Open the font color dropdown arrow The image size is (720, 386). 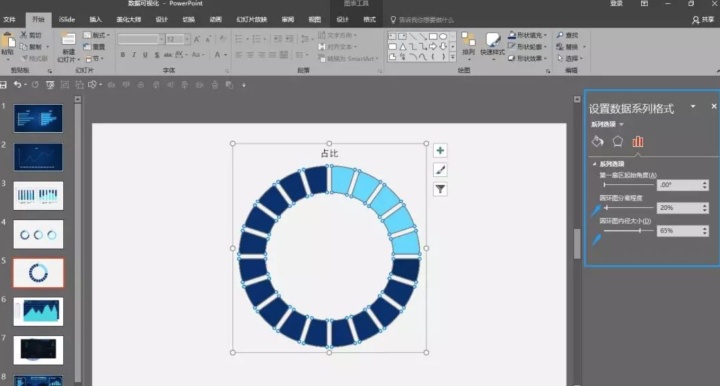coord(225,55)
